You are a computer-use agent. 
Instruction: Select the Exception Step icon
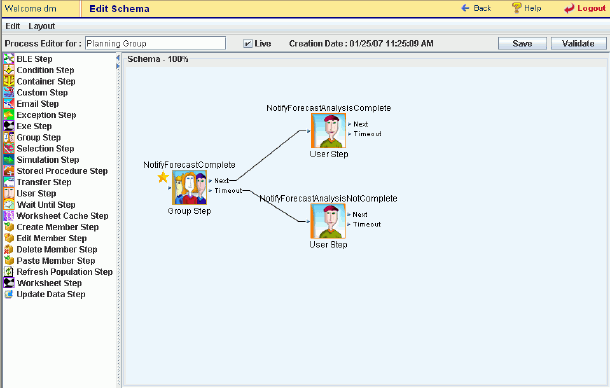9,115
